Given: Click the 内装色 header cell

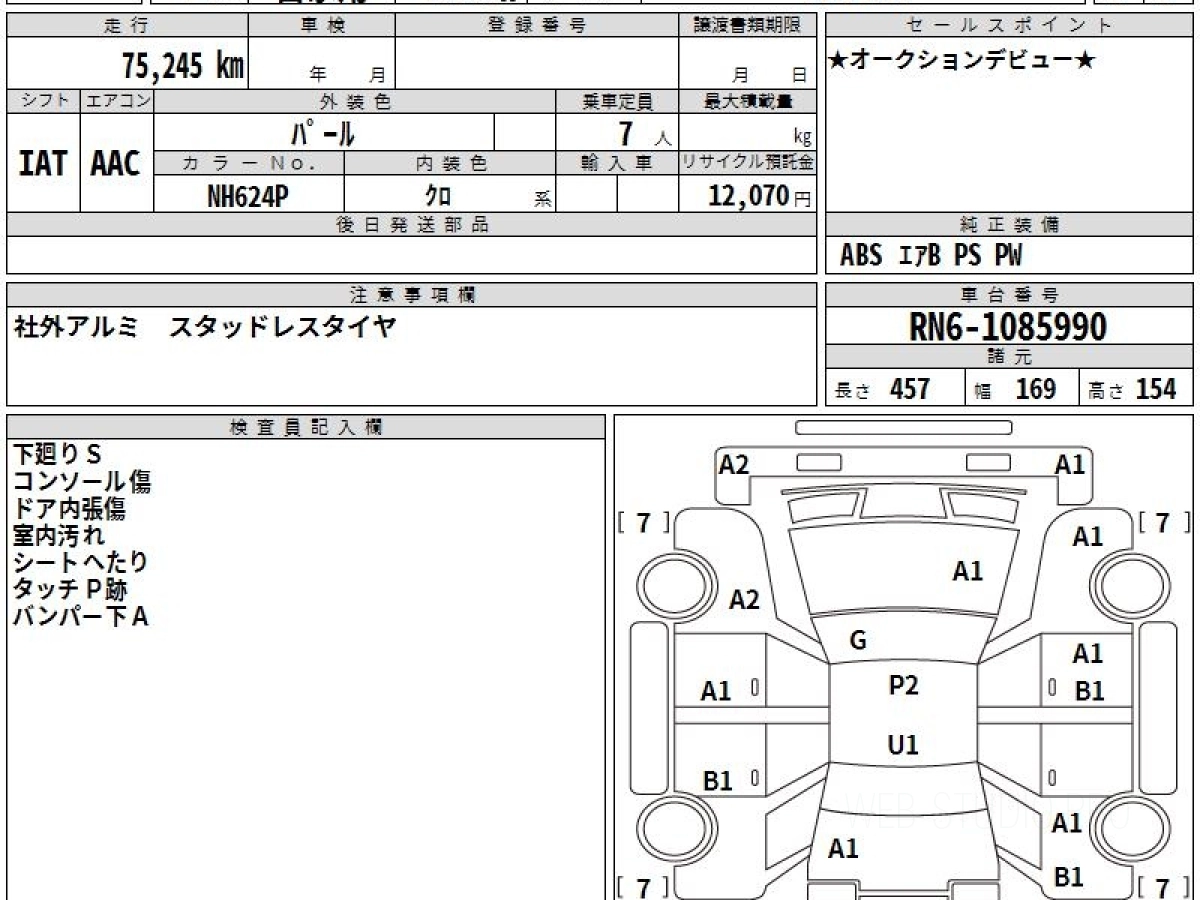Looking at the screenshot, I should pyautogui.click(x=450, y=163).
